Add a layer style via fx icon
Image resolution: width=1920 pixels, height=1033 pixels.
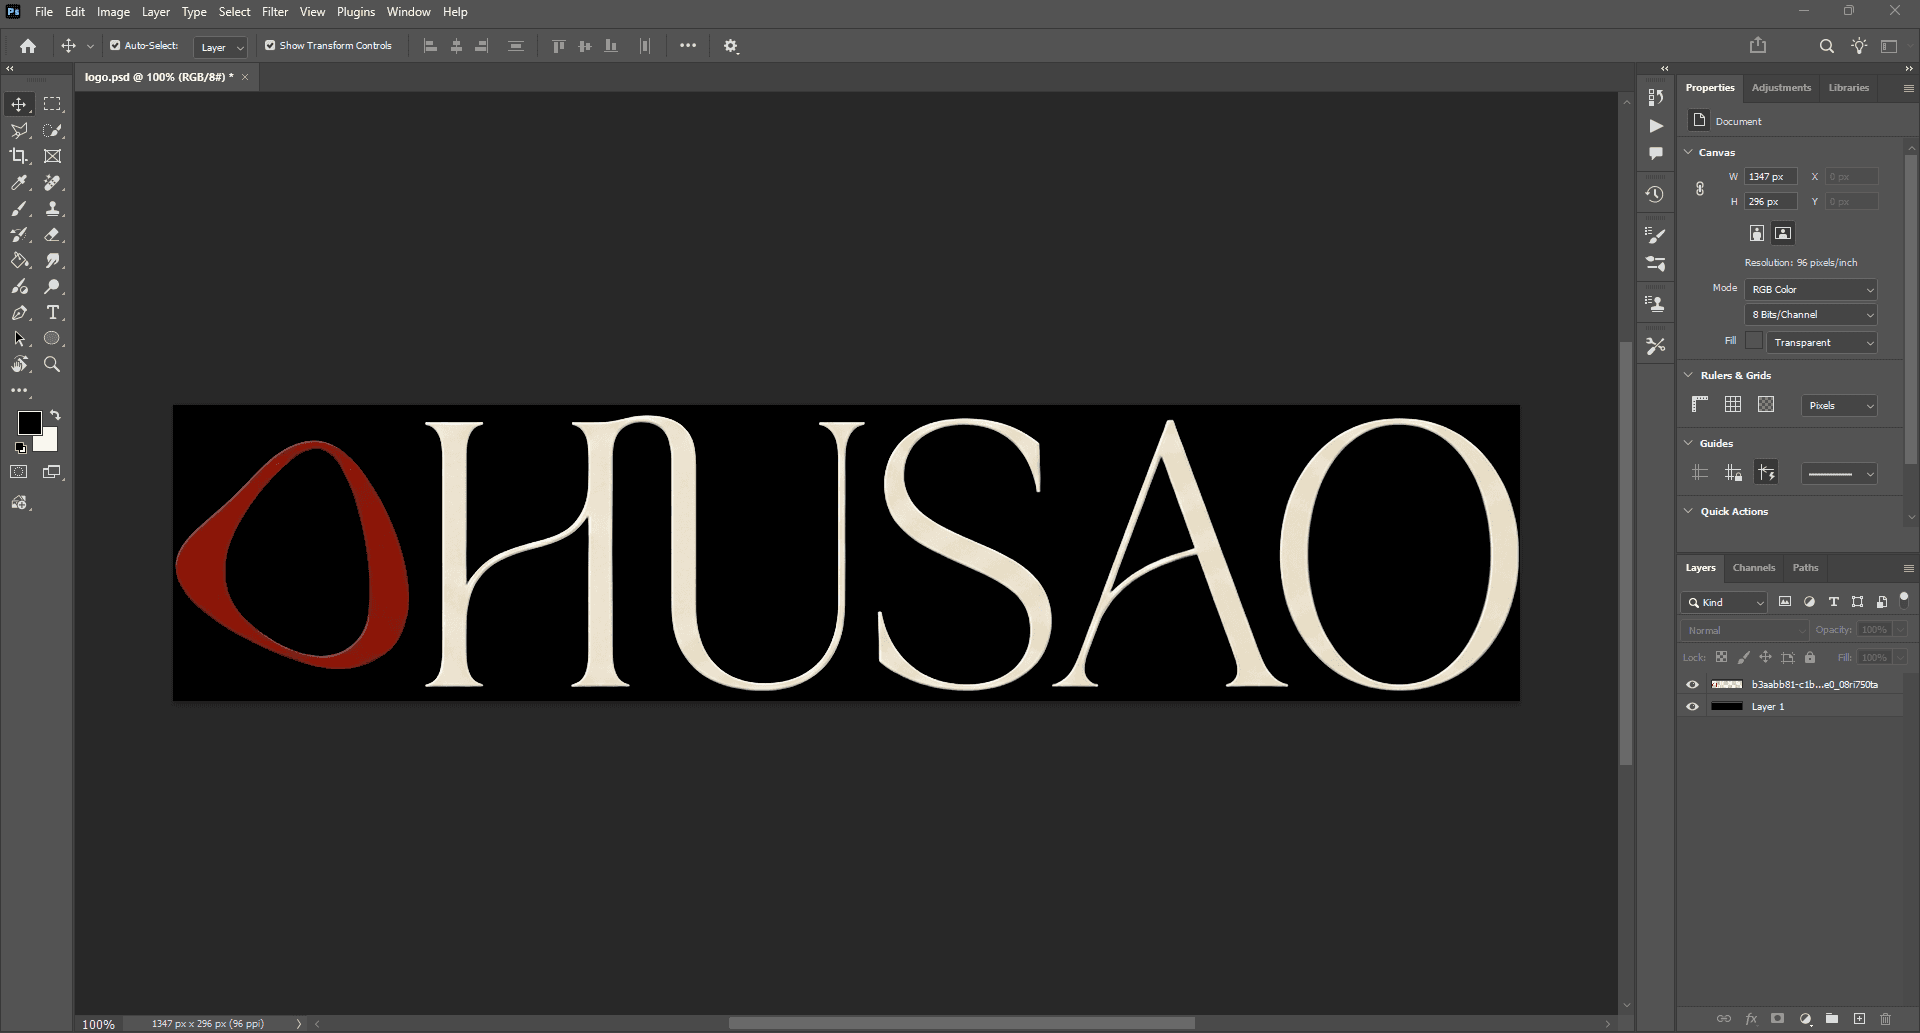(x=1751, y=1019)
